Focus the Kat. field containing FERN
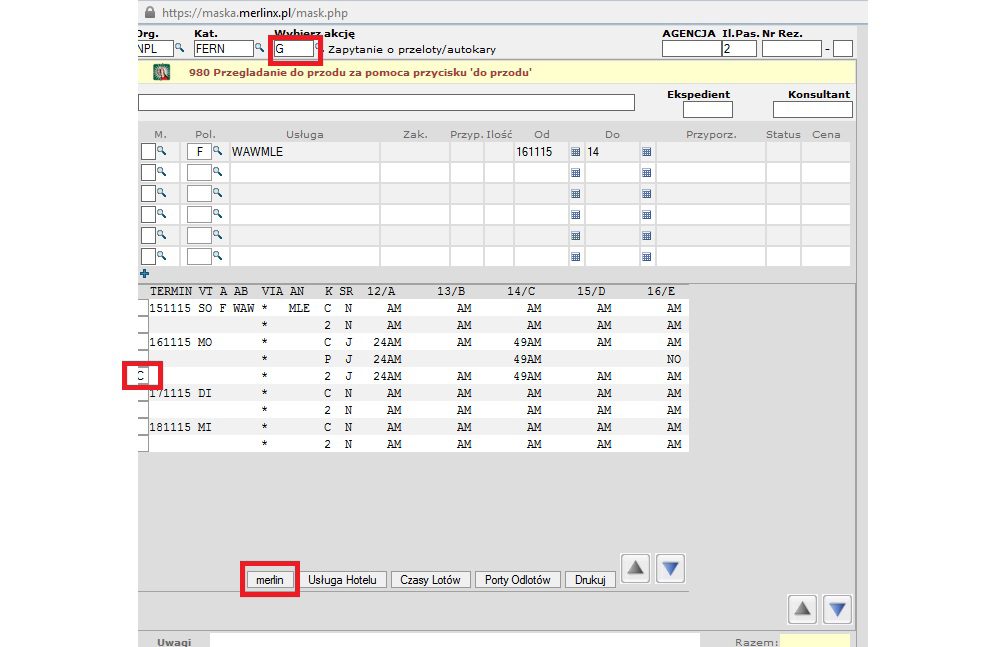The image size is (1008, 647). [224, 48]
